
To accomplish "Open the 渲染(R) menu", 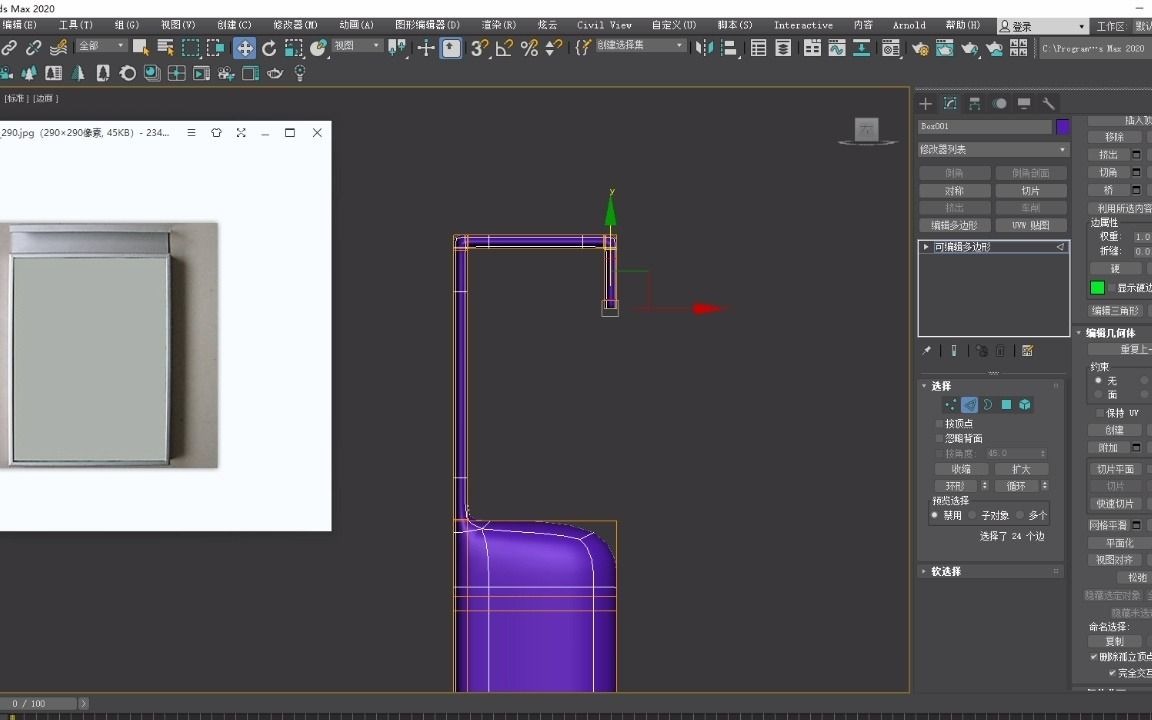I will [498, 25].
